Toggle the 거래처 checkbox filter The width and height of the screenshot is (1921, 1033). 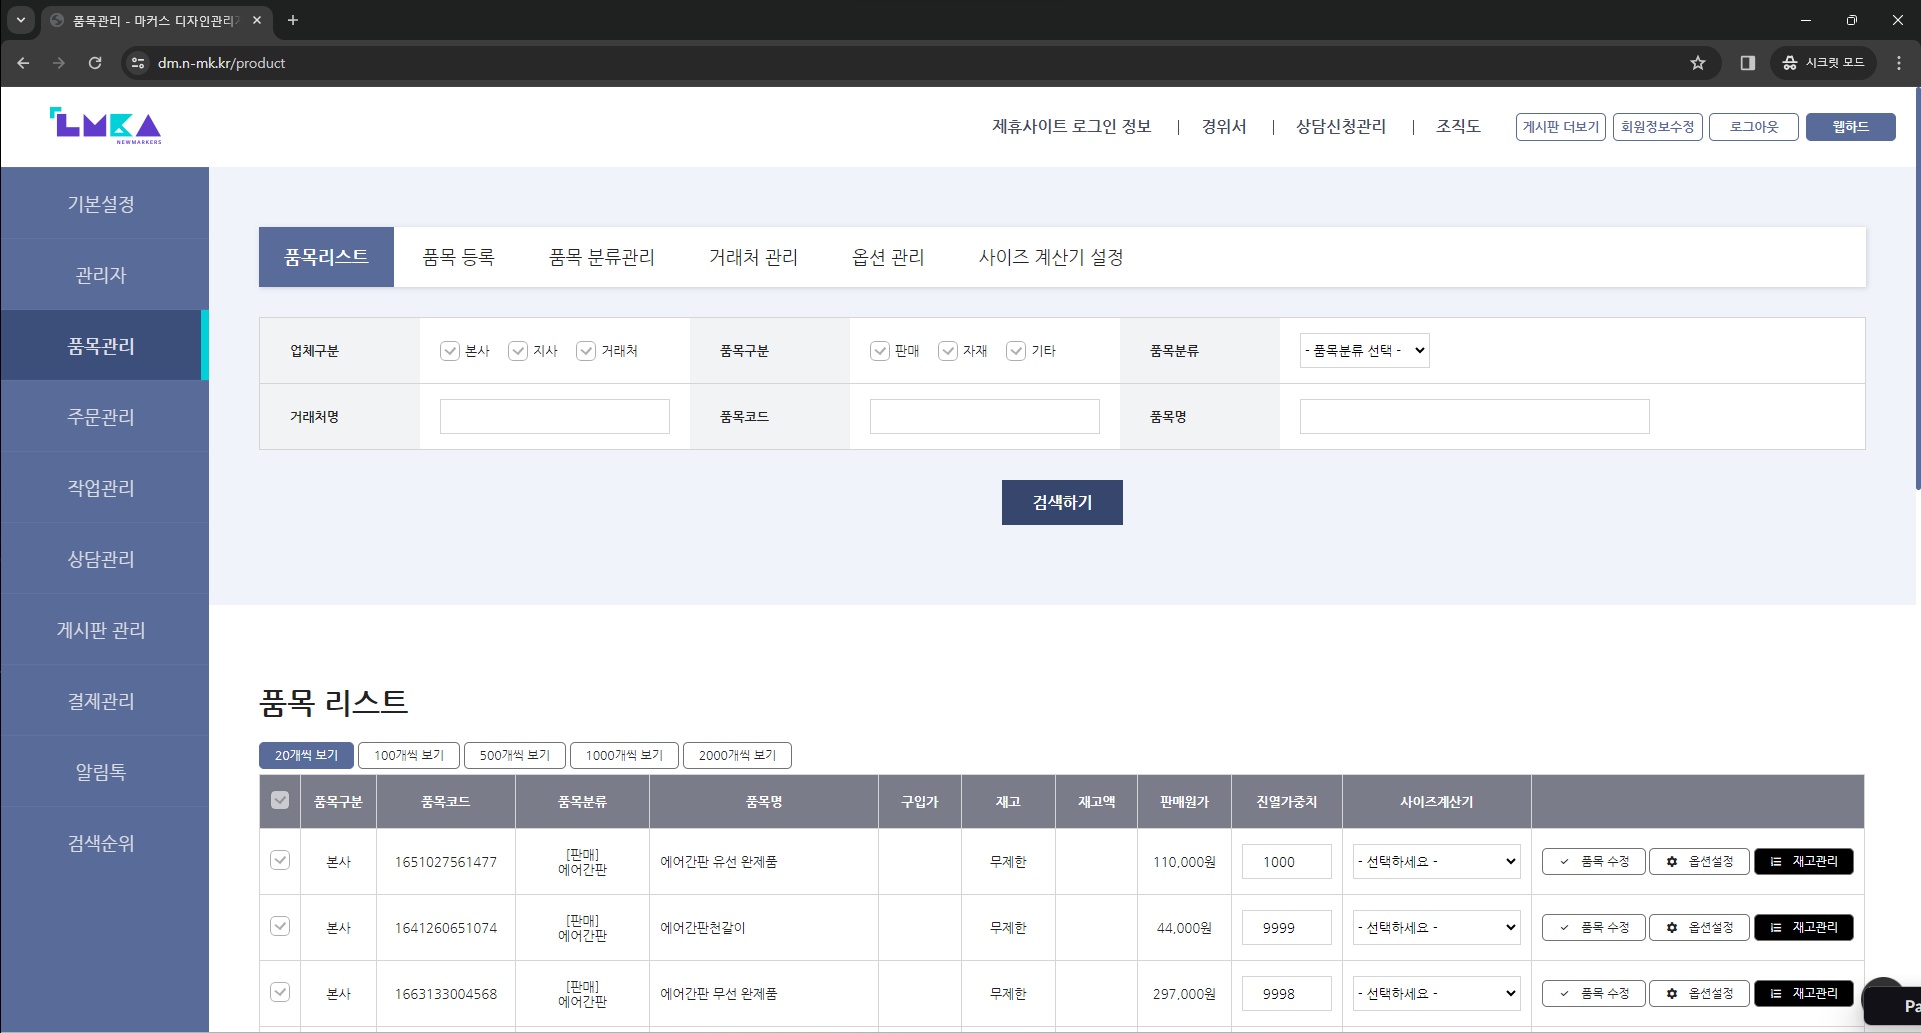pyautogui.click(x=586, y=351)
